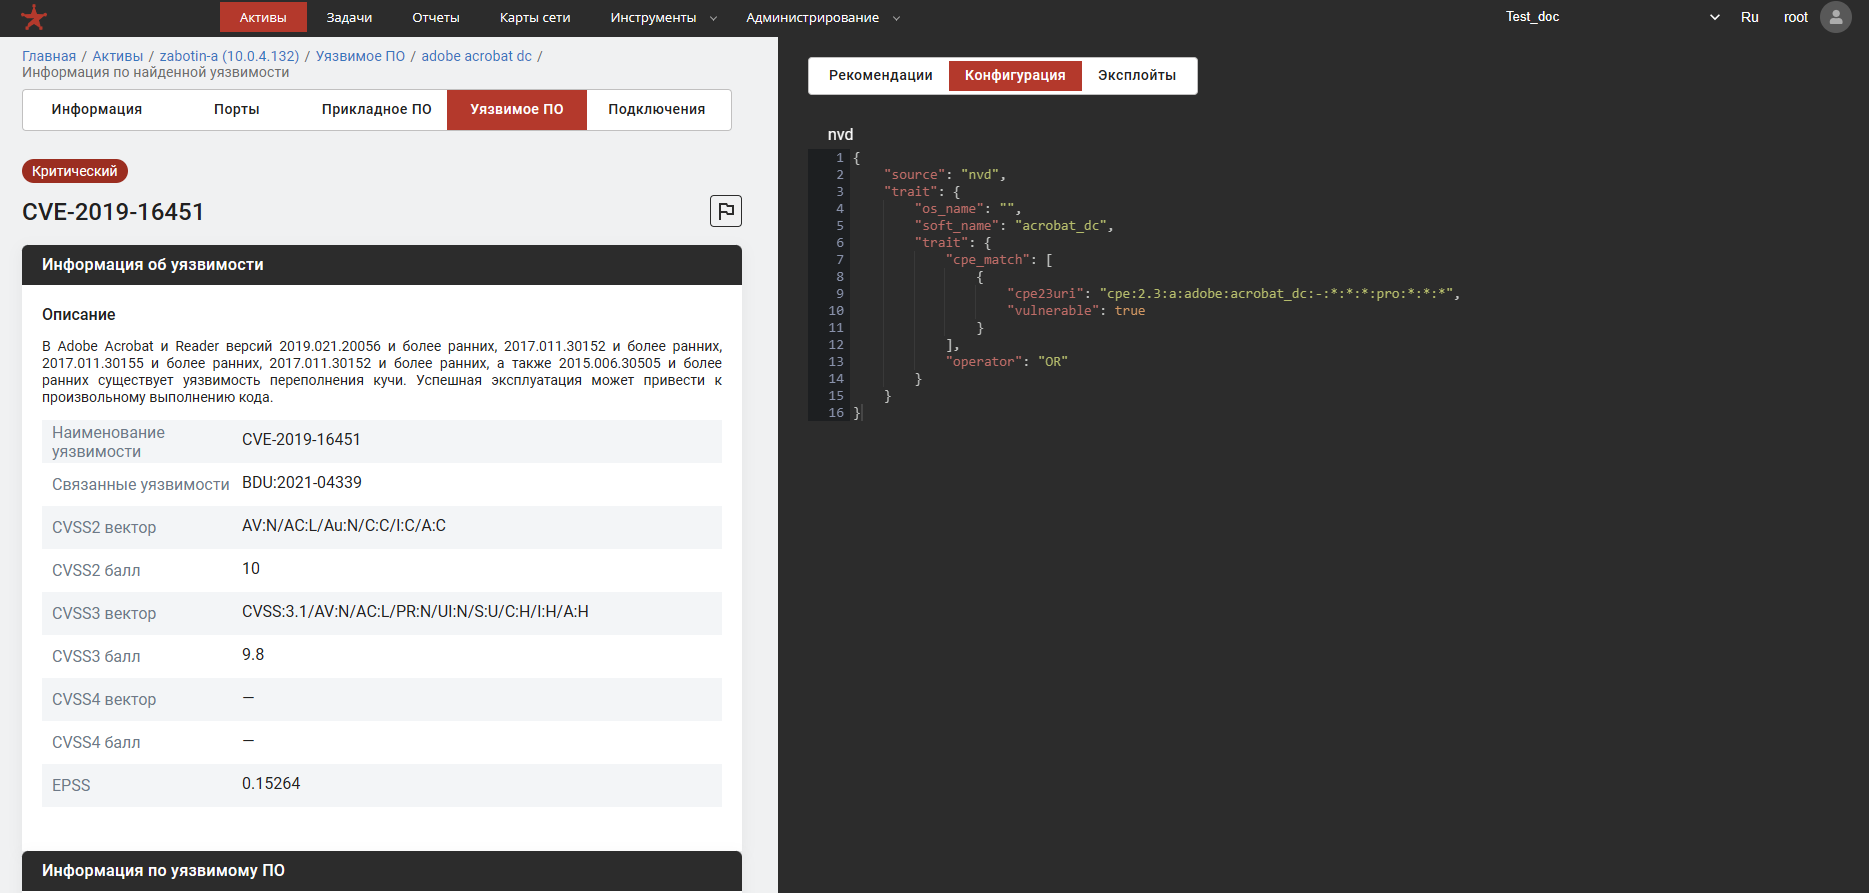Click the red star logo icon
The width and height of the screenshot is (1869, 893).
coord(34,17)
